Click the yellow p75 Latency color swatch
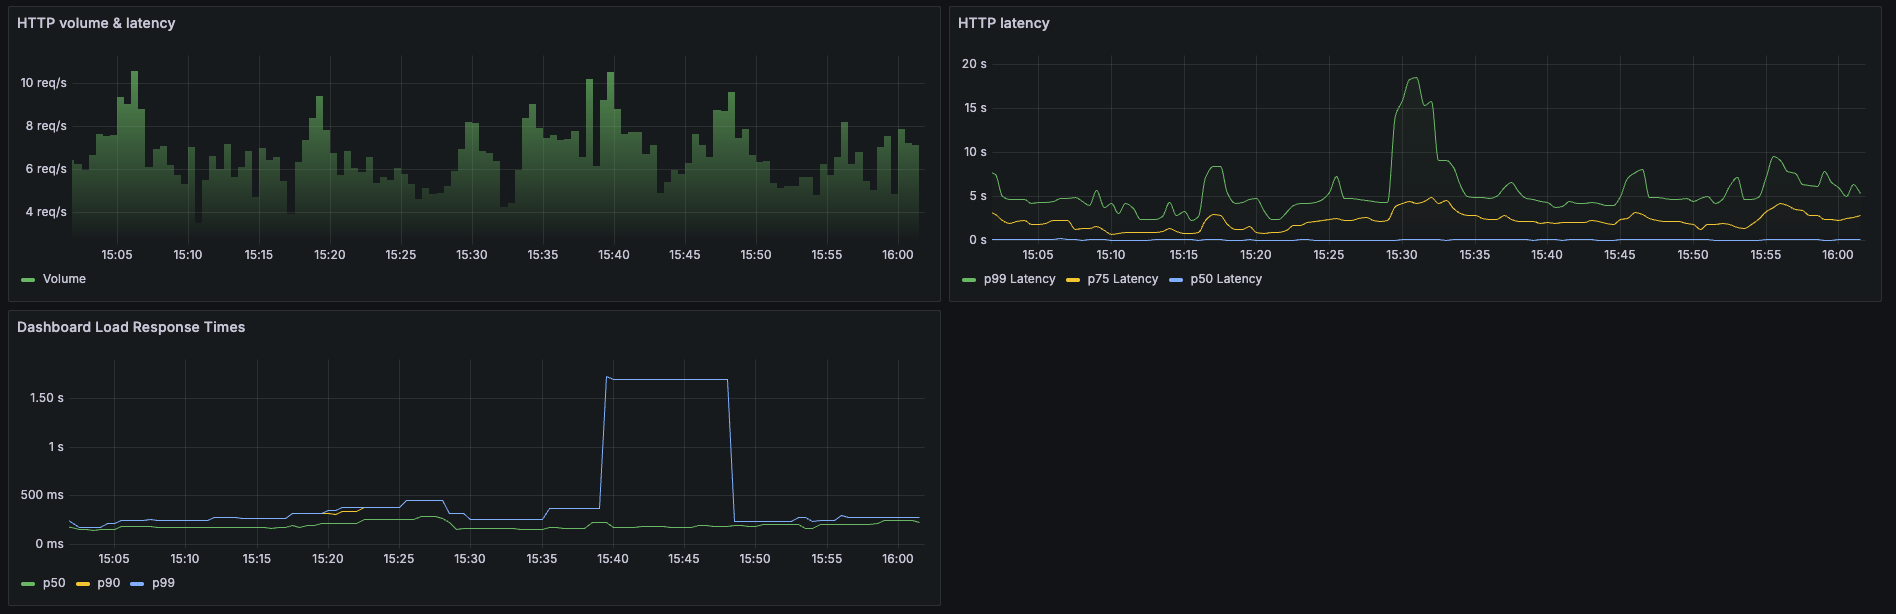The height and width of the screenshot is (614, 1896). tap(1072, 280)
